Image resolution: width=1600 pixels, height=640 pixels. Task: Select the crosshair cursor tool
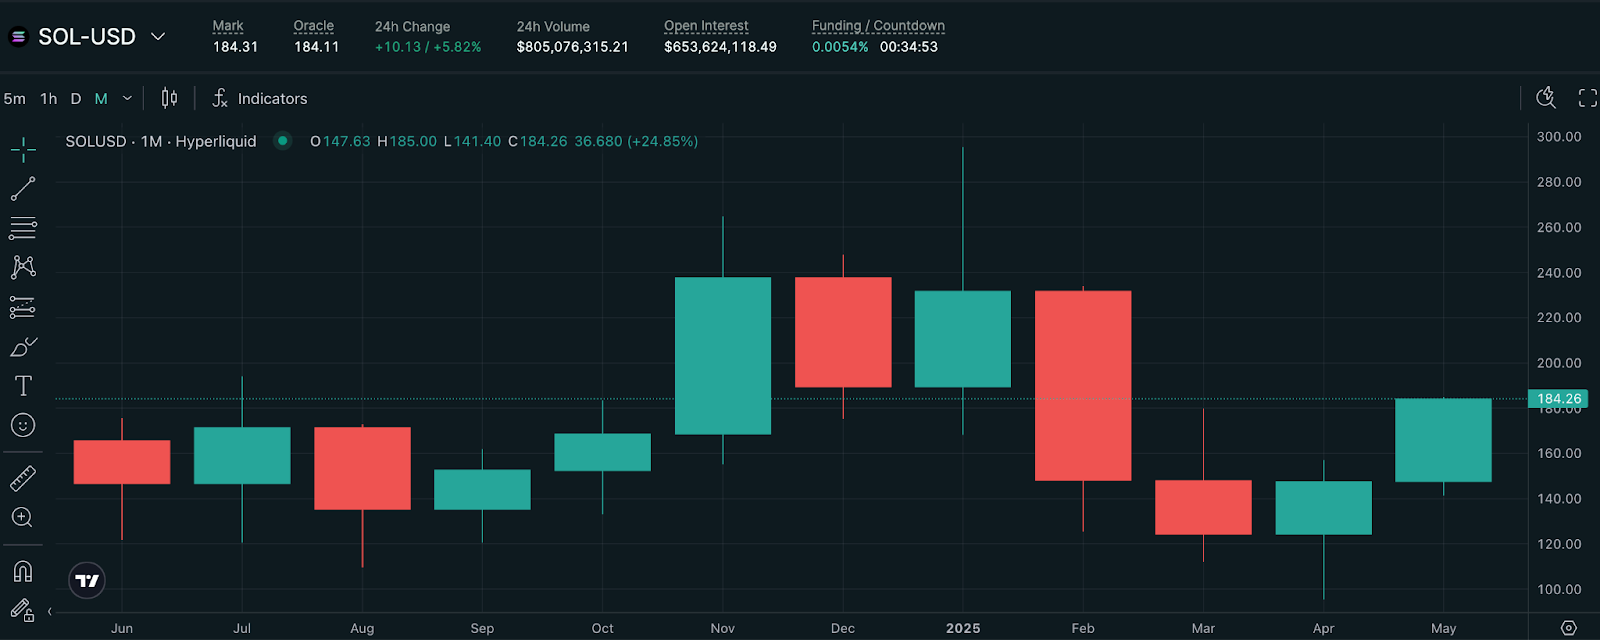click(x=23, y=150)
